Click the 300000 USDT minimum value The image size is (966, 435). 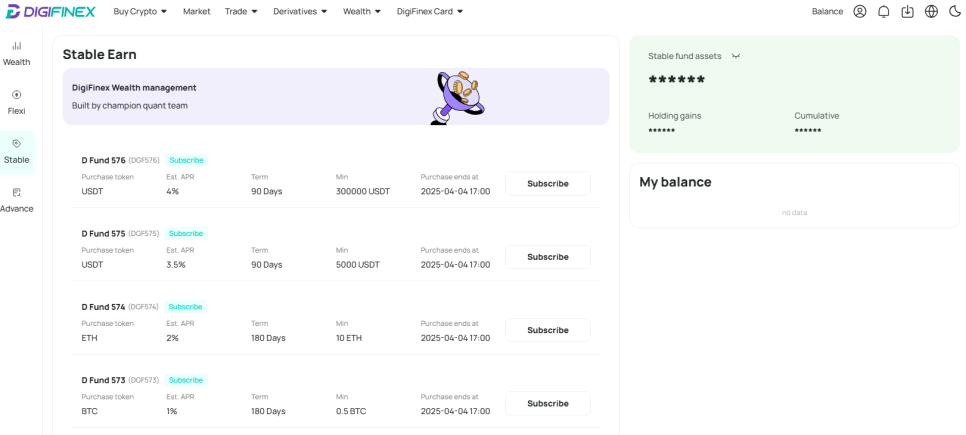point(363,191)
